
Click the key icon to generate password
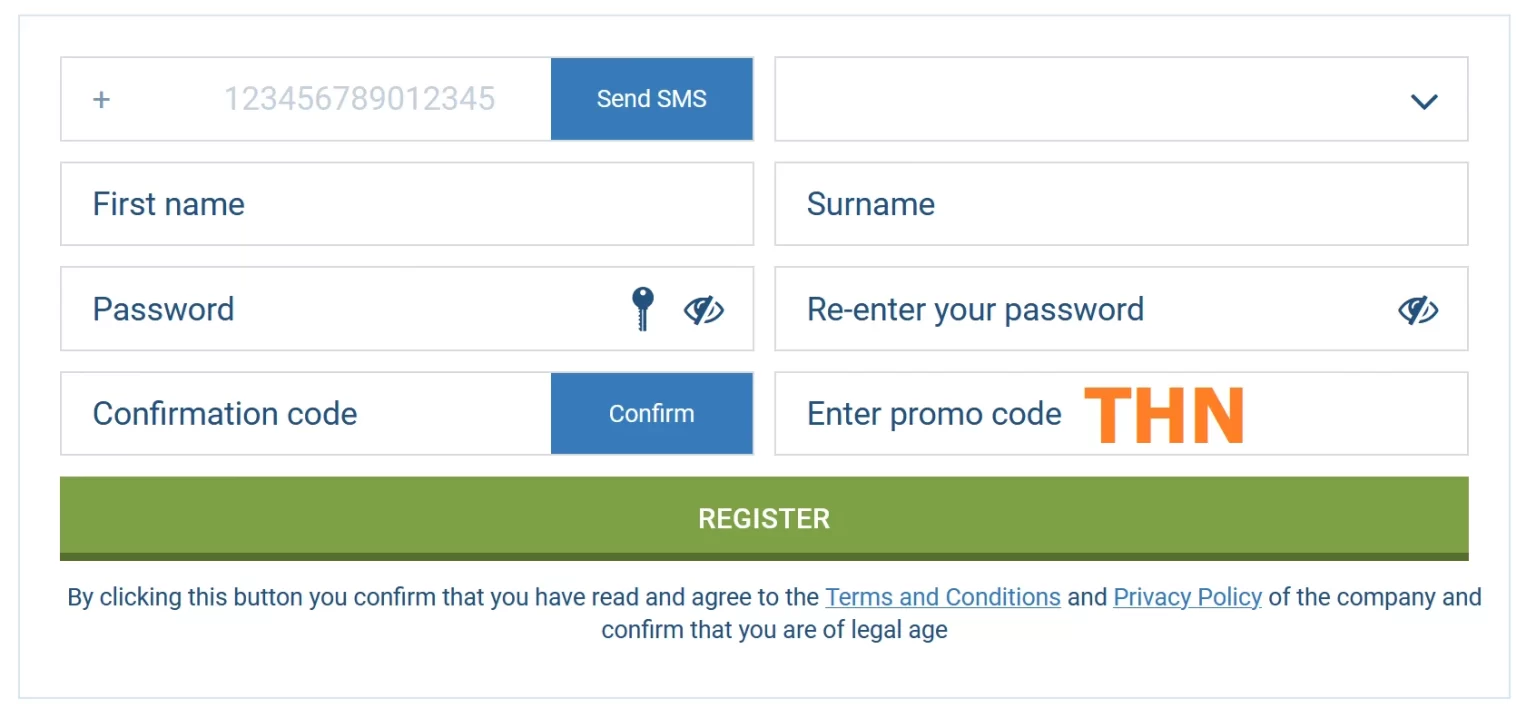[643, 309]
